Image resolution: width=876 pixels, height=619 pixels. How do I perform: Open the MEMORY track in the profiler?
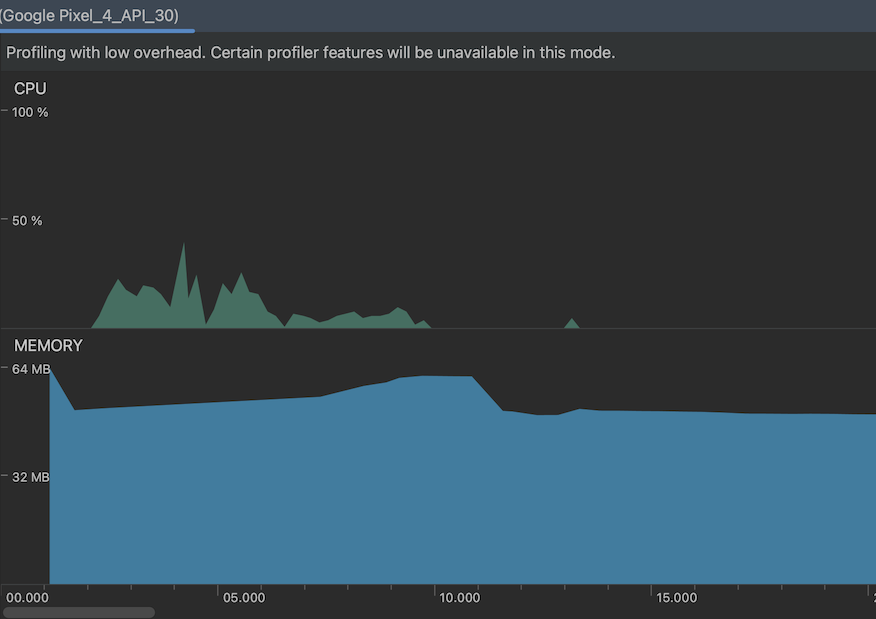click(48, 345)
